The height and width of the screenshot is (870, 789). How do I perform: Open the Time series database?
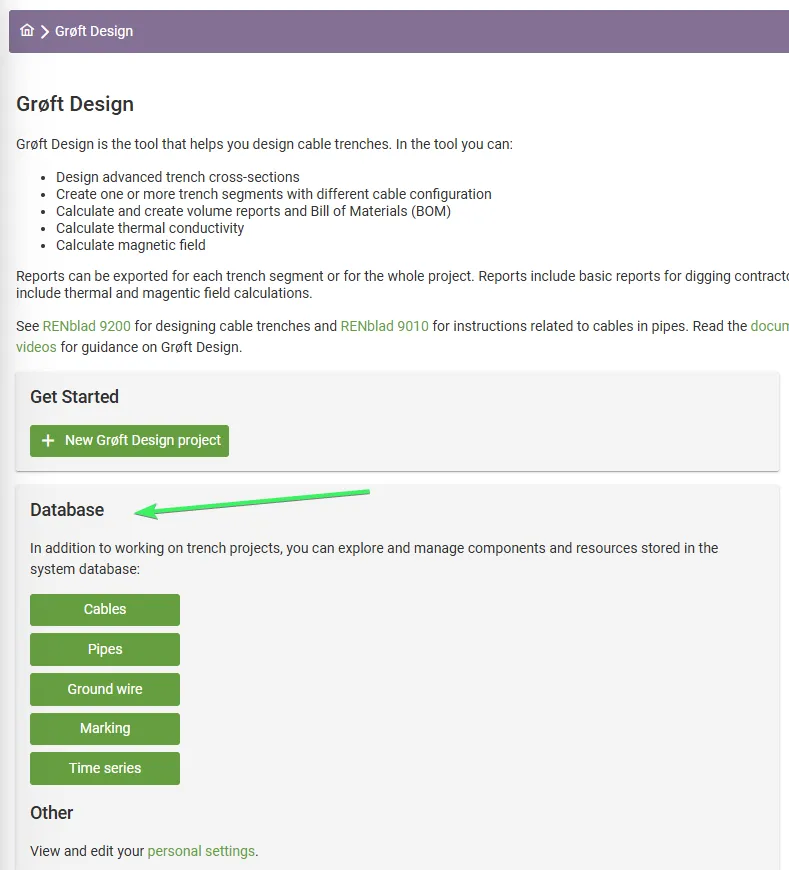pyautogui.click(x=105, y=768)
